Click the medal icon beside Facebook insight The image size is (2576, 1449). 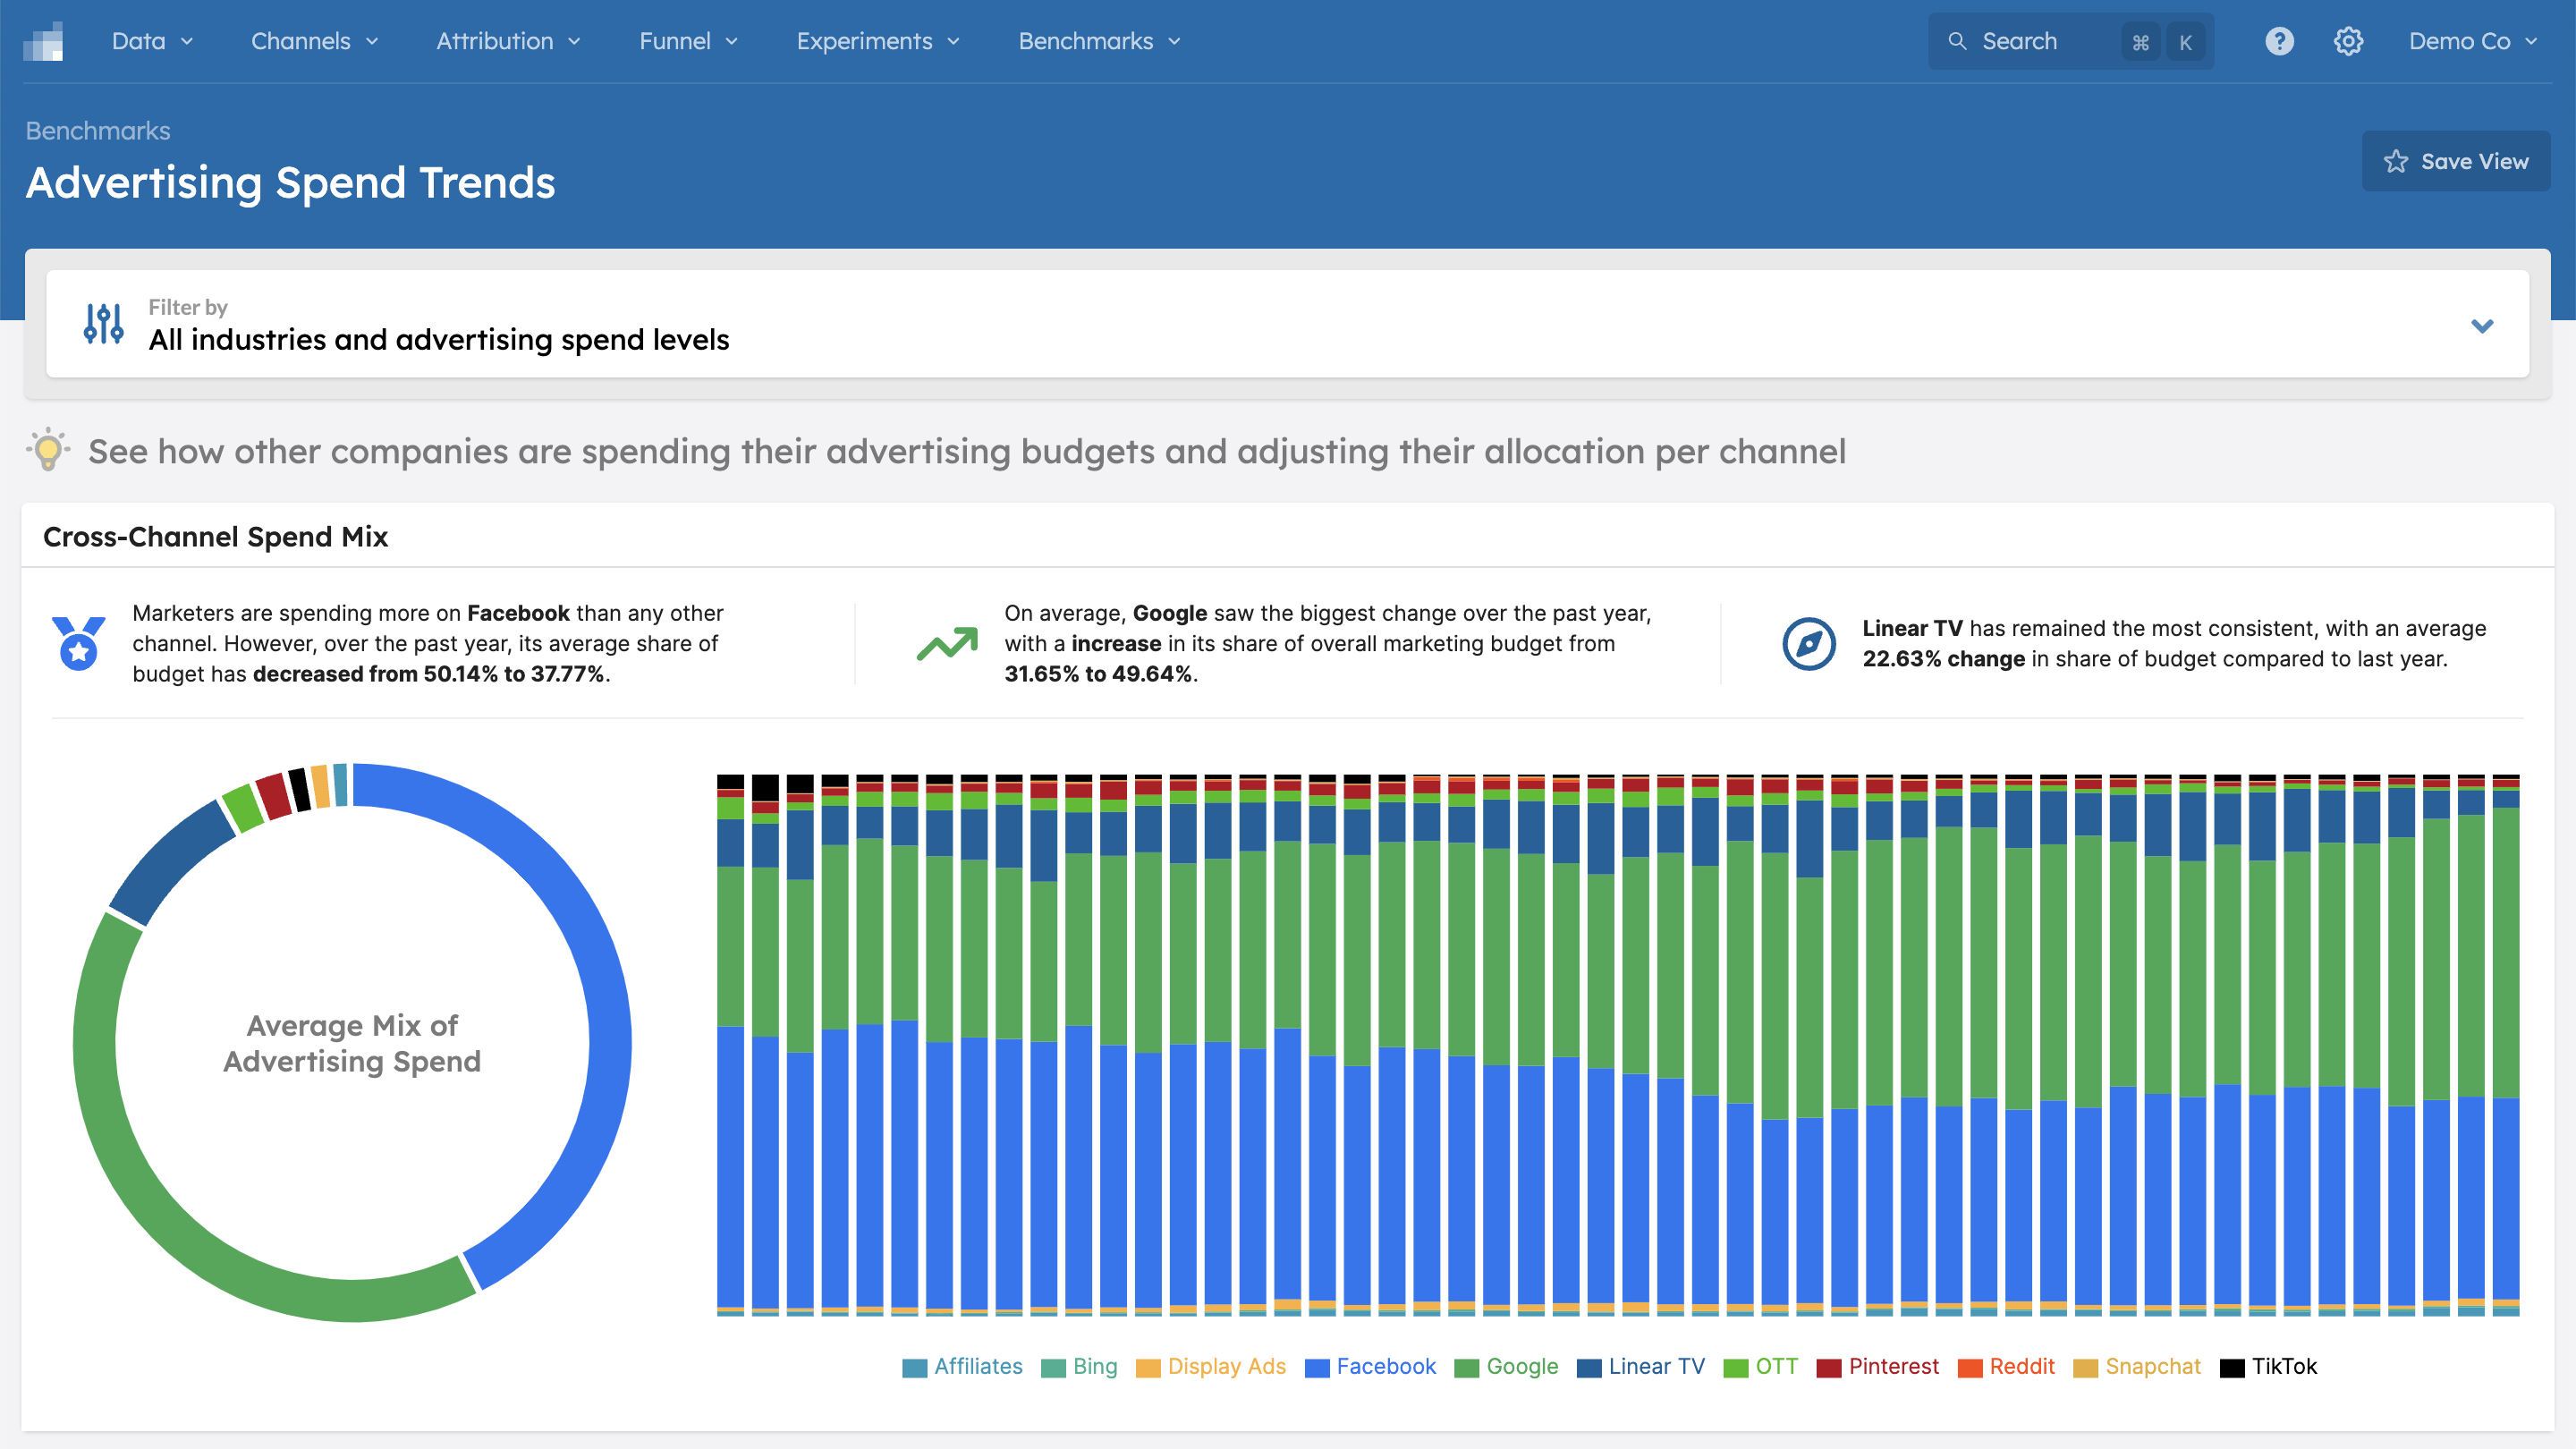tap(78, 643)
